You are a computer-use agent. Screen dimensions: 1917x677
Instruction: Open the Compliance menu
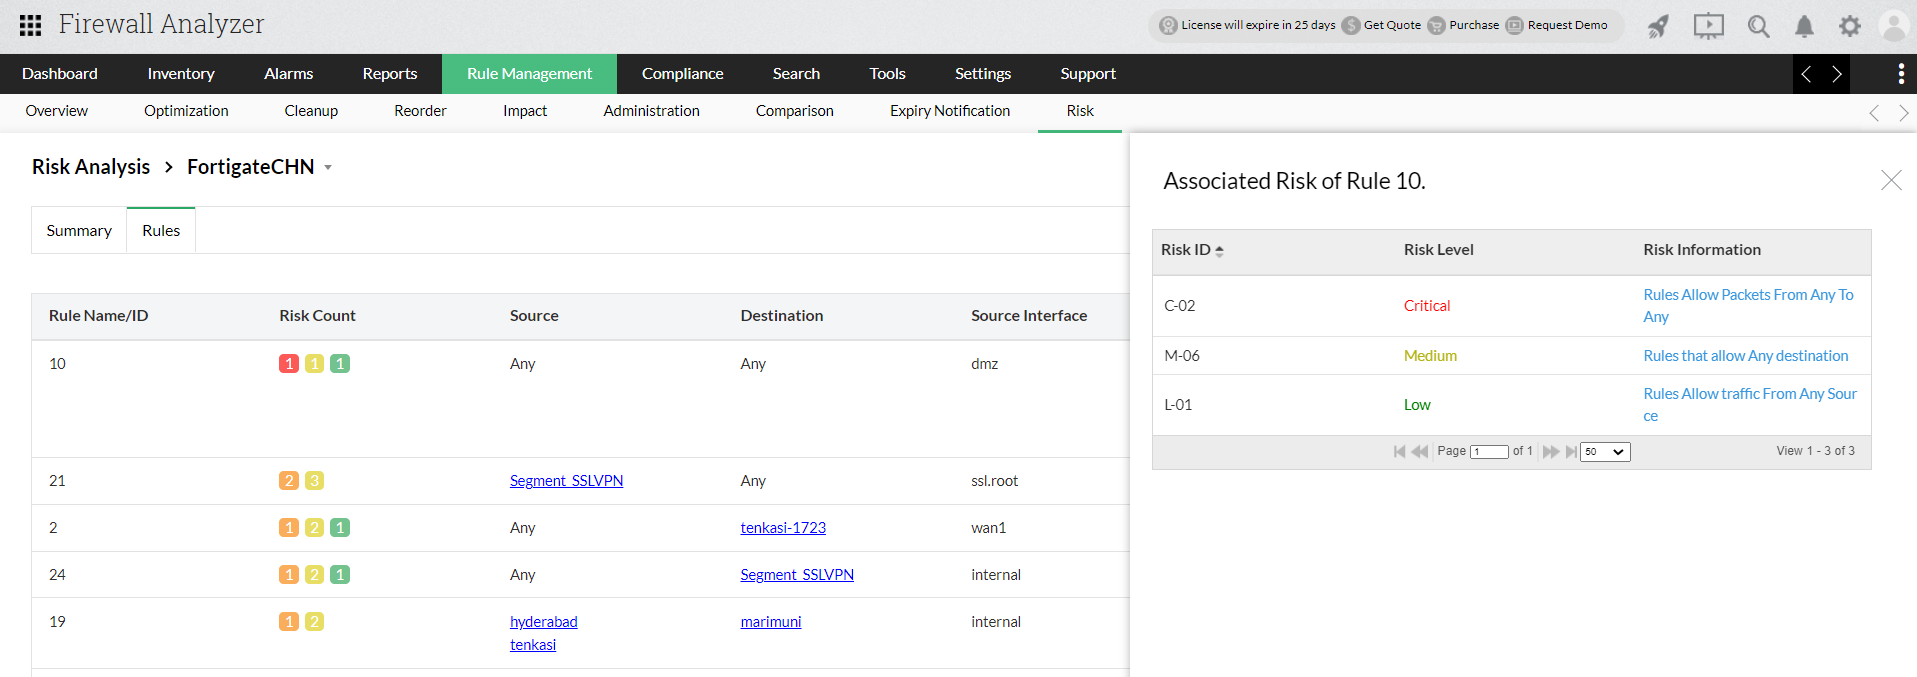[682, 74]
